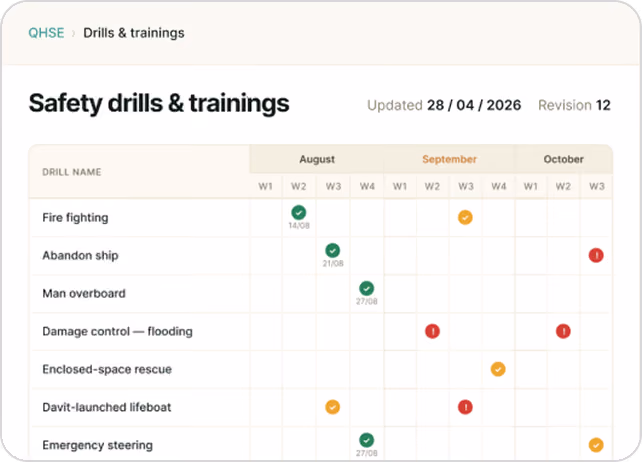Click the Revision 12 label
Viewport: 642px width, 462px height.
coord(574,105)
